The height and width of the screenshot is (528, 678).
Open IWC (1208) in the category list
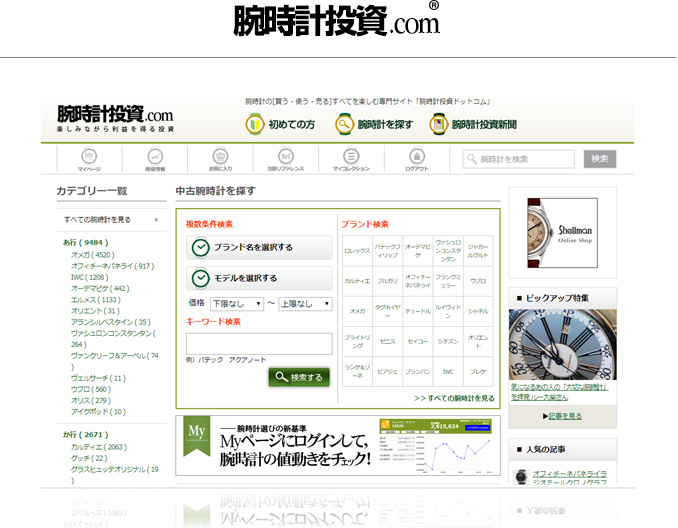pyautogui.click(x=90, y=277)
